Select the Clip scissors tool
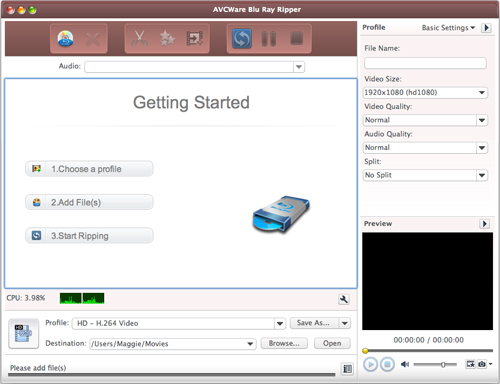This screenshot has height=384, width=500. [x=139, y=38]
